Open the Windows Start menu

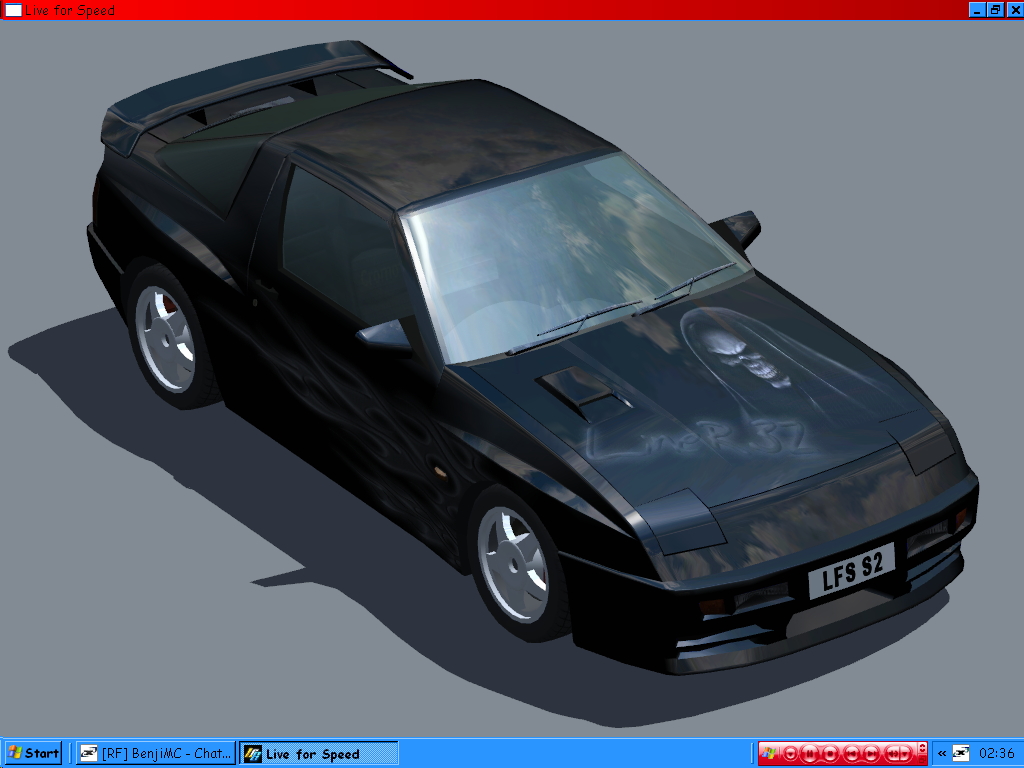tap(33, 753)
